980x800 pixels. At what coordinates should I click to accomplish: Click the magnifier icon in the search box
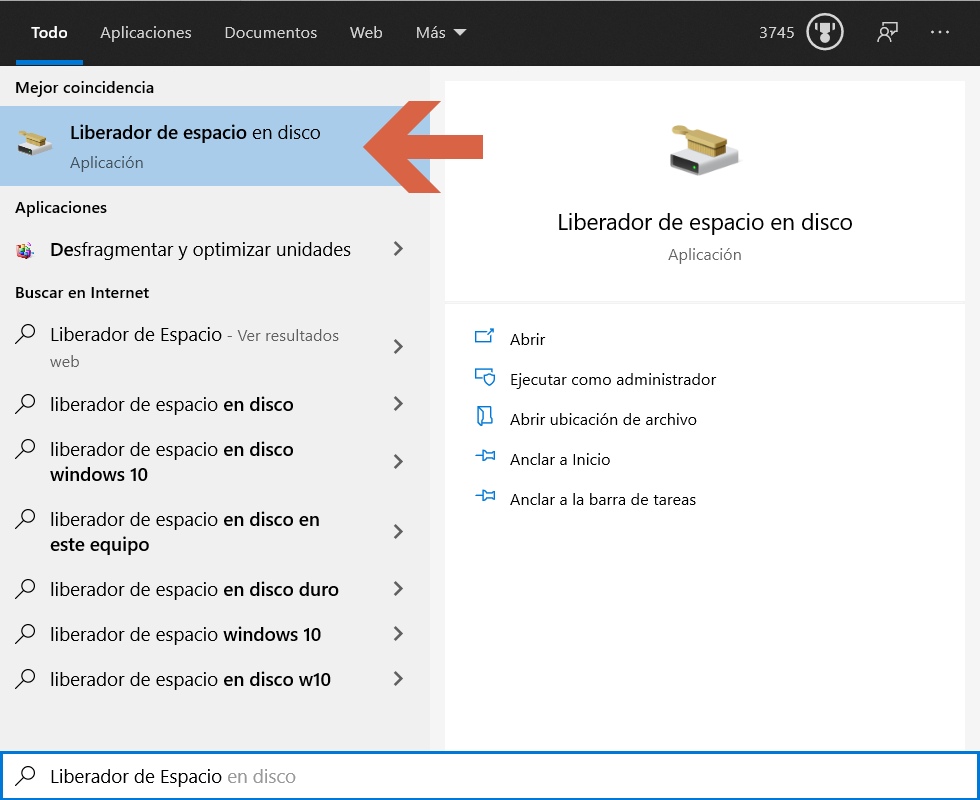(26, 775)
